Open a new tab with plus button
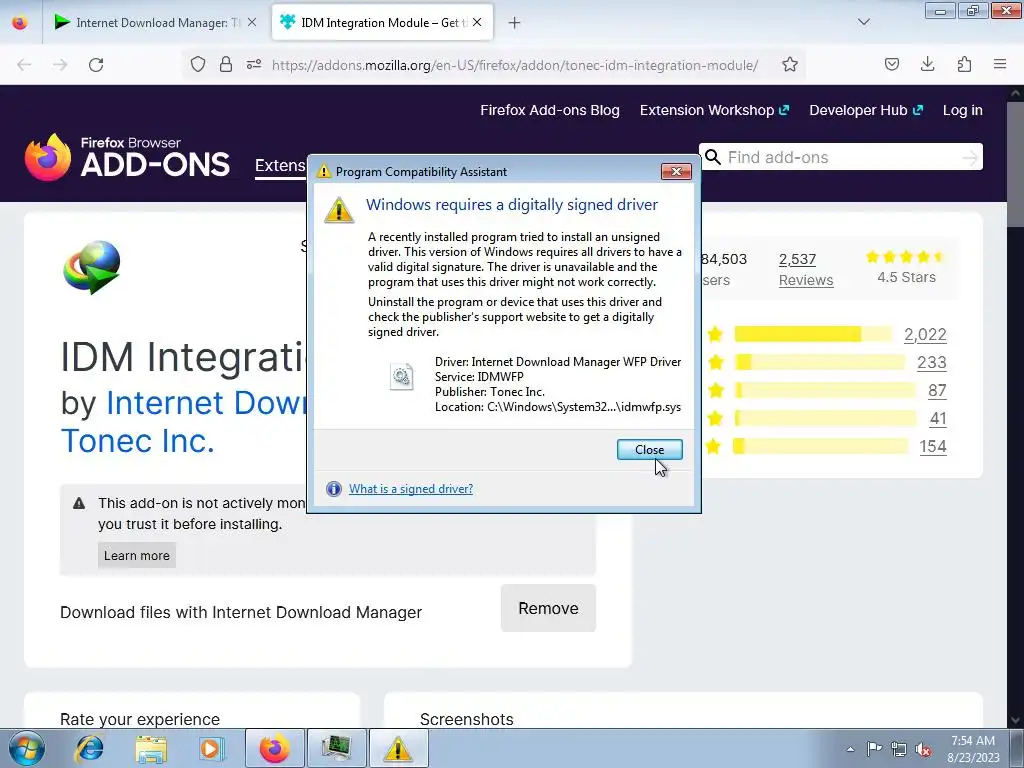 [x=515, y=23]
